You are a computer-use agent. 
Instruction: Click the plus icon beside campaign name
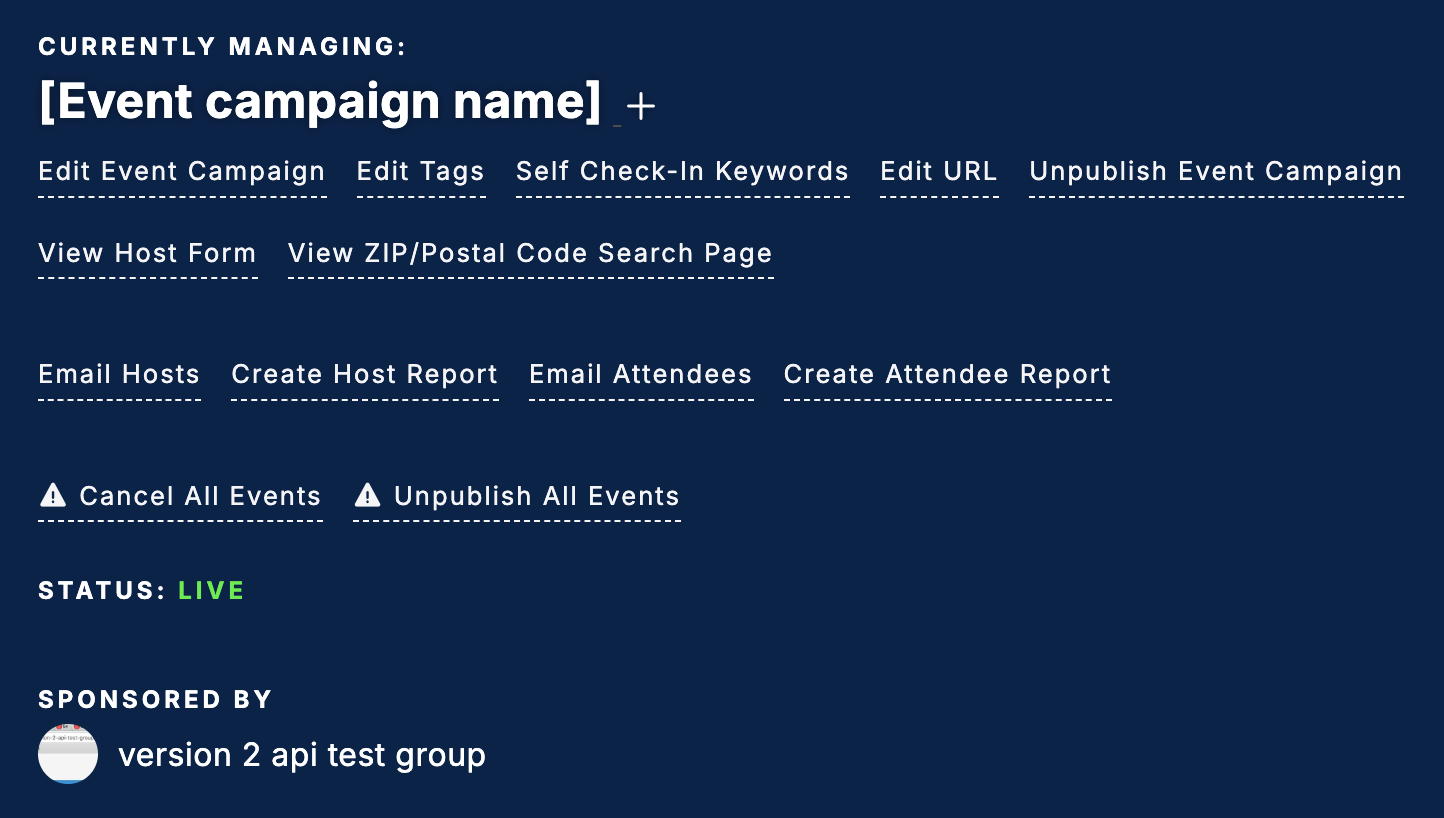pyautogui.click(x=641, y=106)
